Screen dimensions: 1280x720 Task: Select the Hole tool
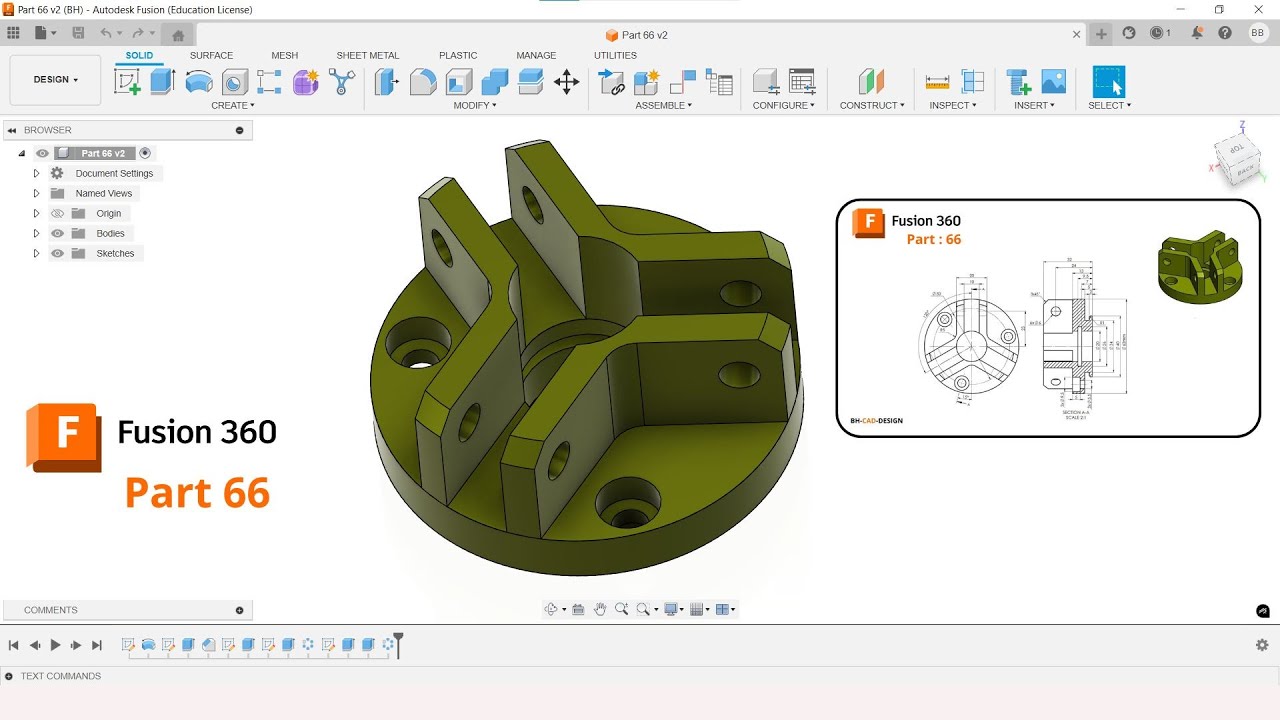(x=235, y=82)
